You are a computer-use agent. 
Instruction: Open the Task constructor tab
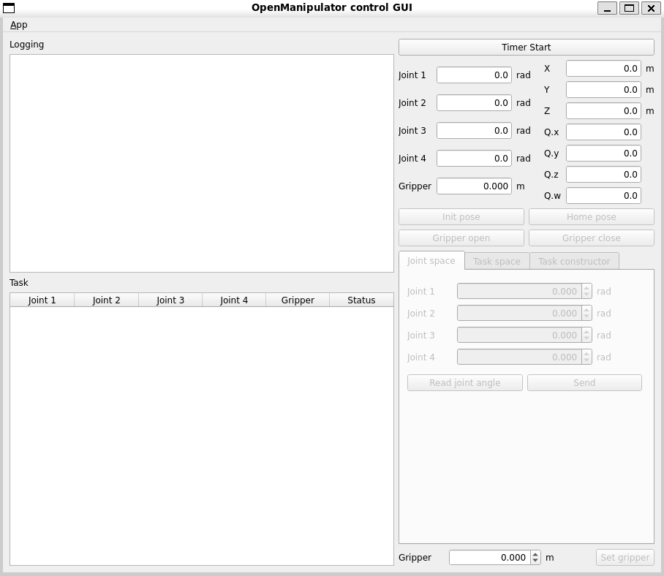(574, 261)
